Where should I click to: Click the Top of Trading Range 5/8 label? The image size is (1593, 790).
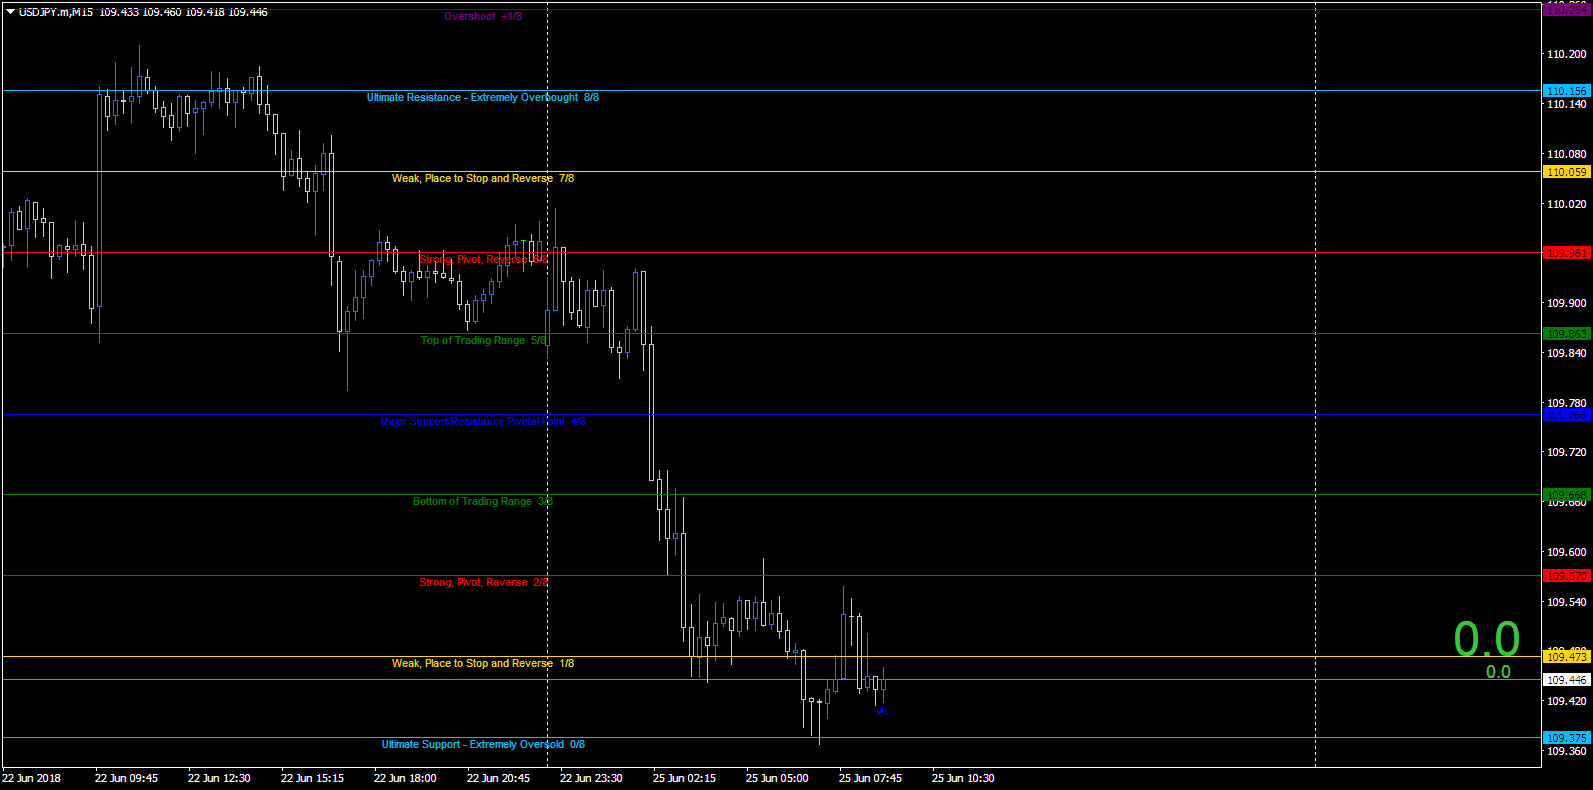[483, 340]
